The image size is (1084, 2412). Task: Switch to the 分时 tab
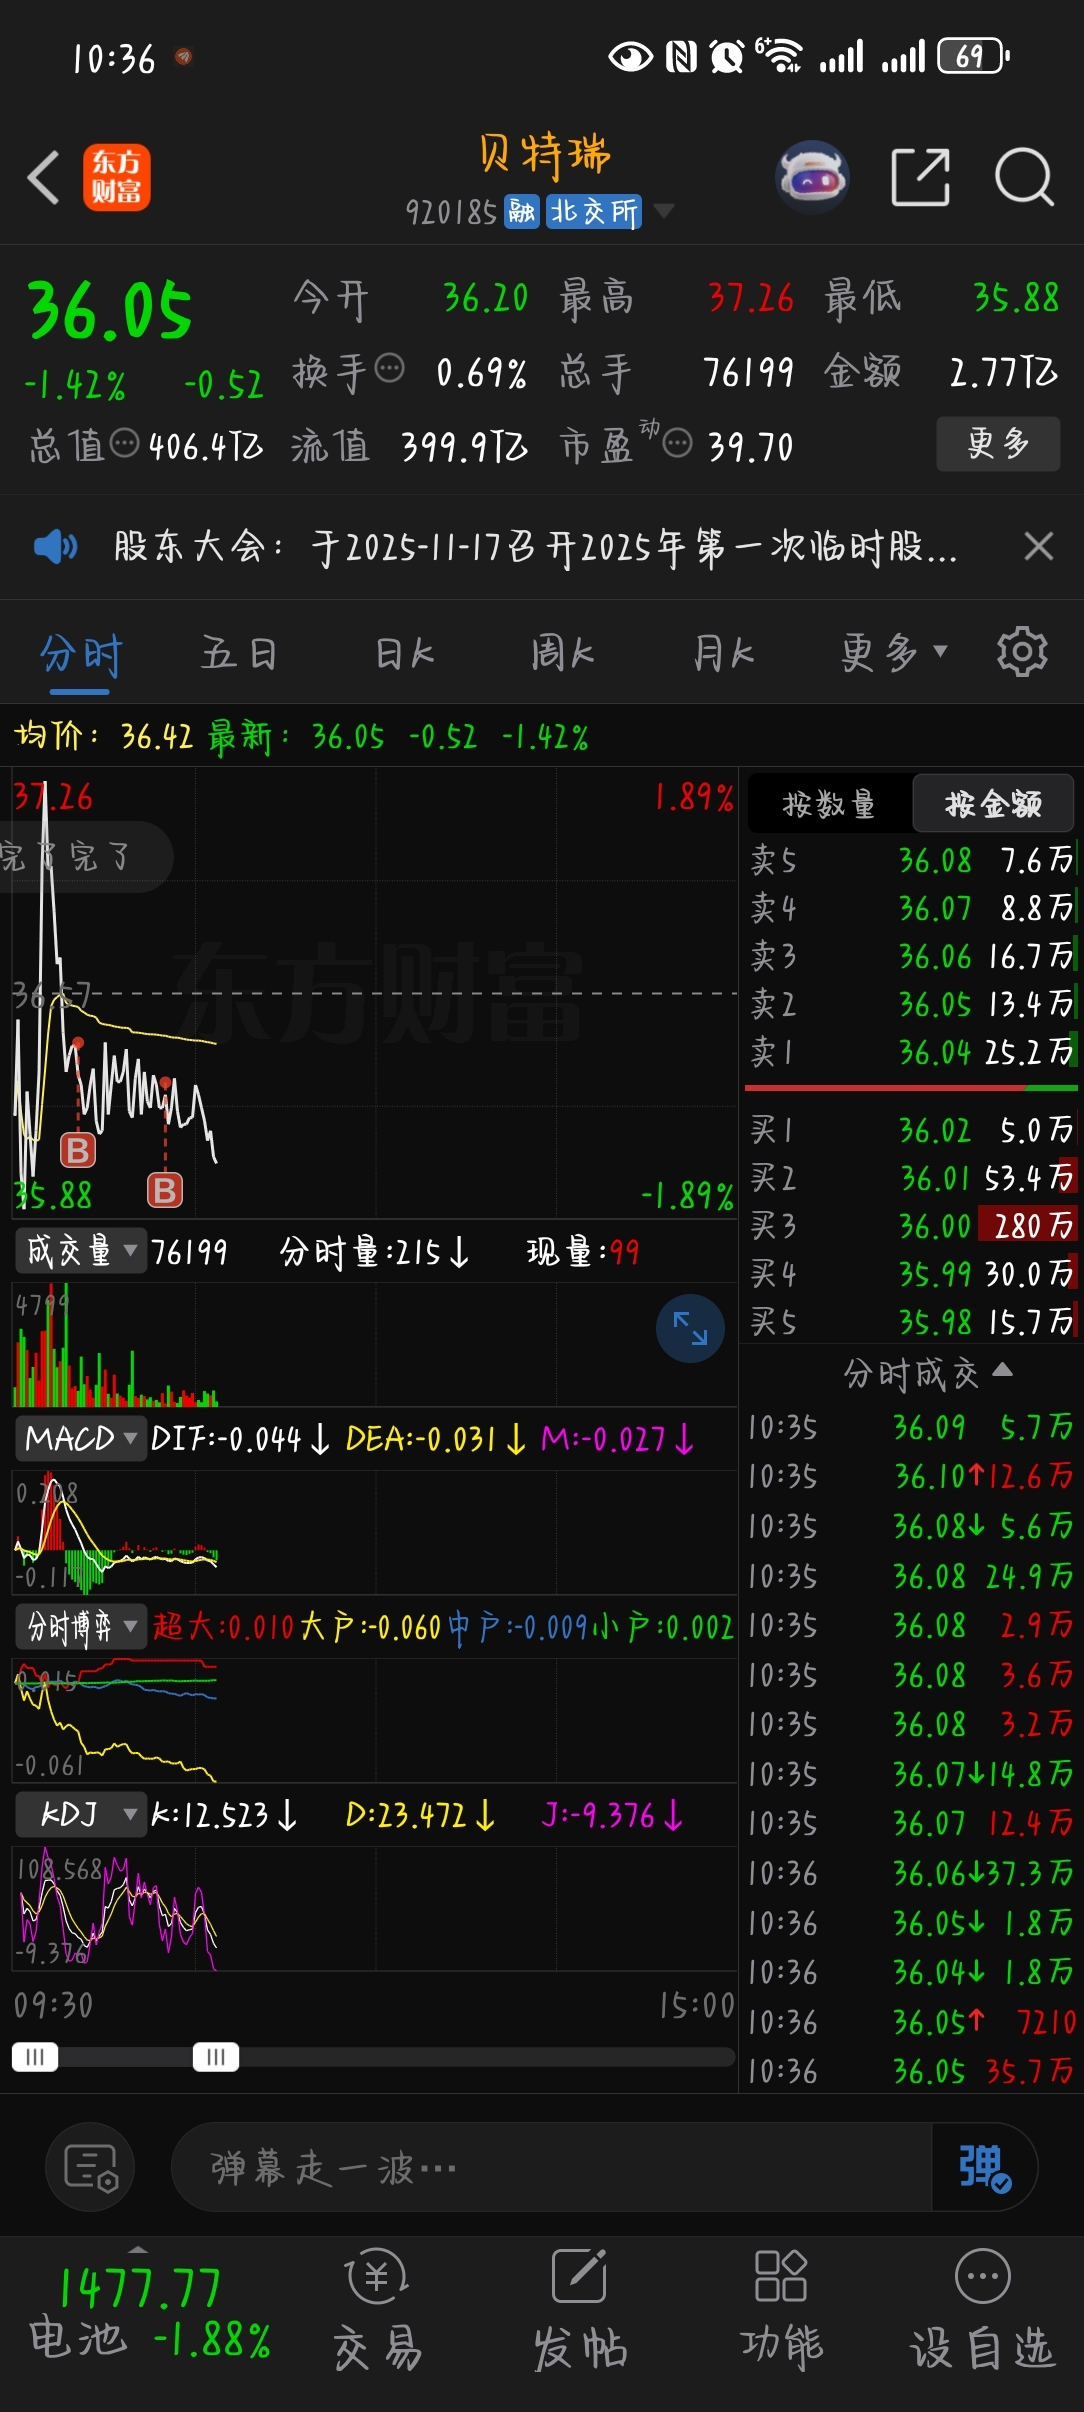[x=80, y=655]
